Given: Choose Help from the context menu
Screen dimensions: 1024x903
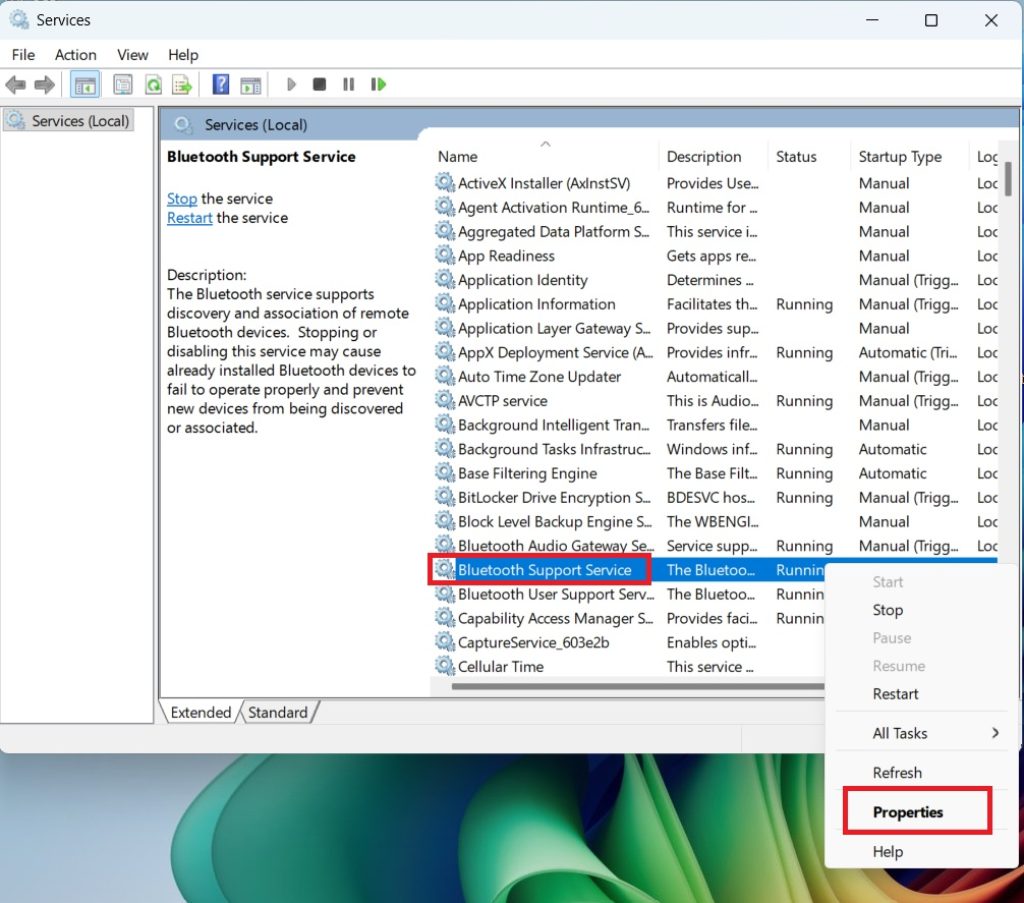Looking at the screenshot, I should pyautogui.click(x=921, y=851).
